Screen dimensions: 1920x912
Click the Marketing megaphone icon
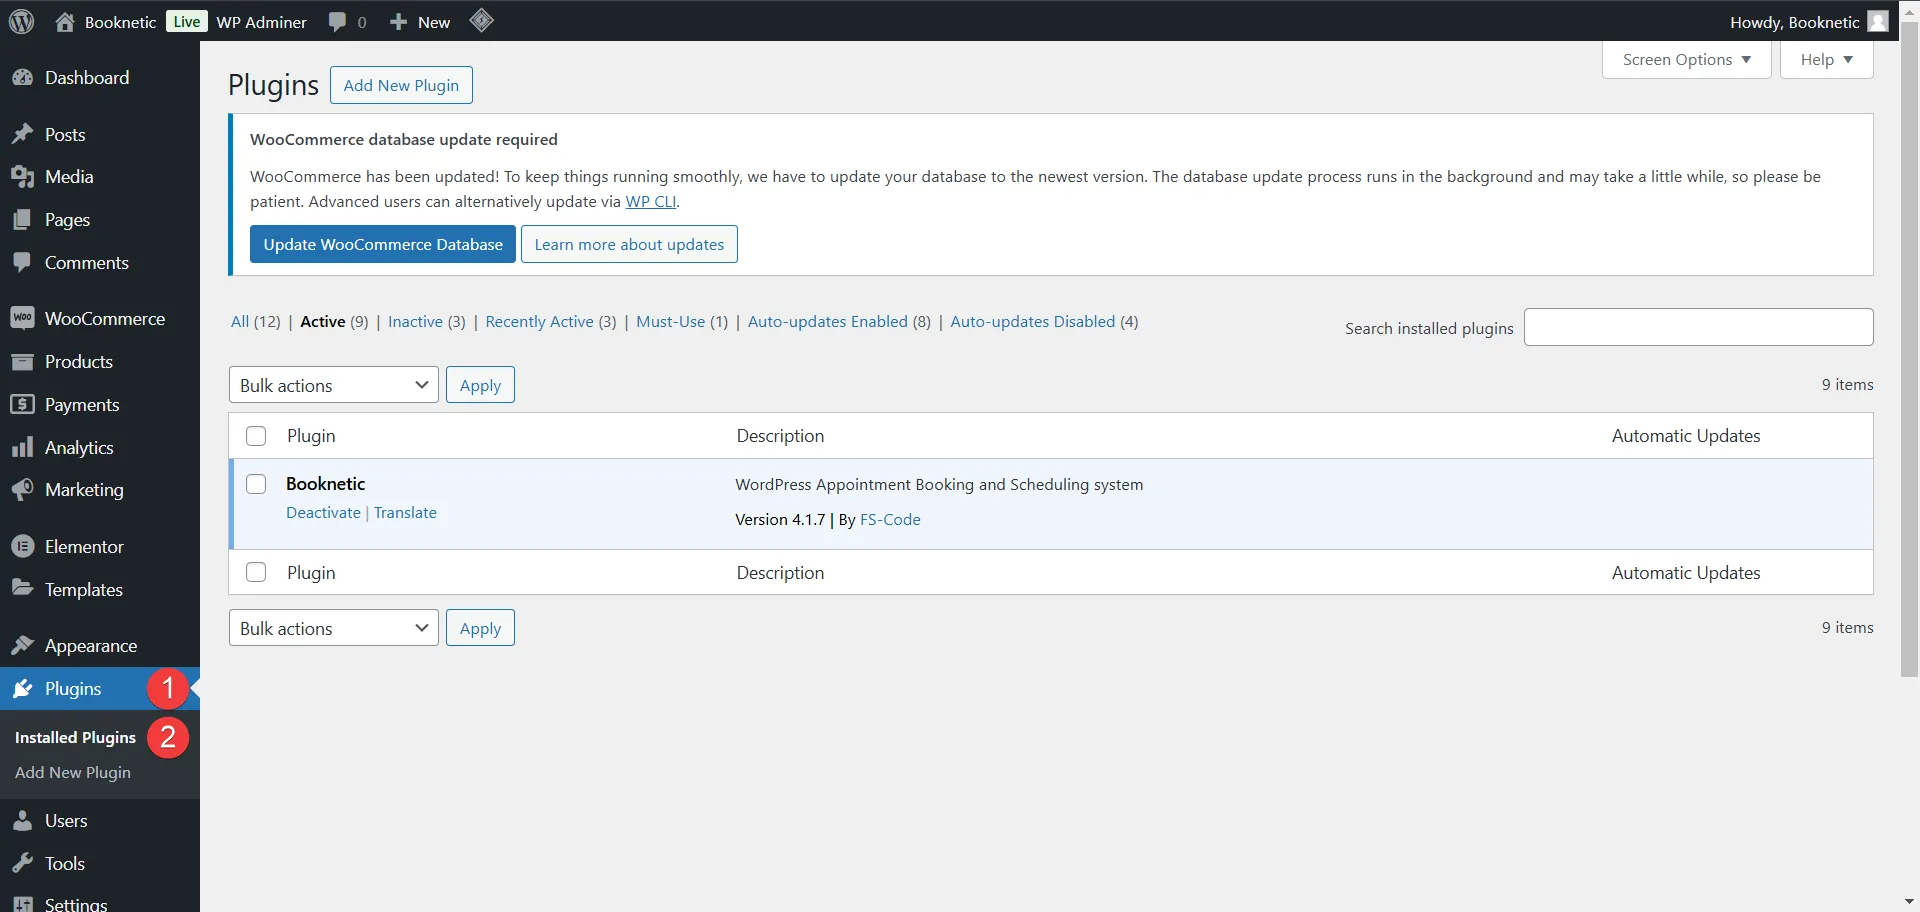(22, 490)
